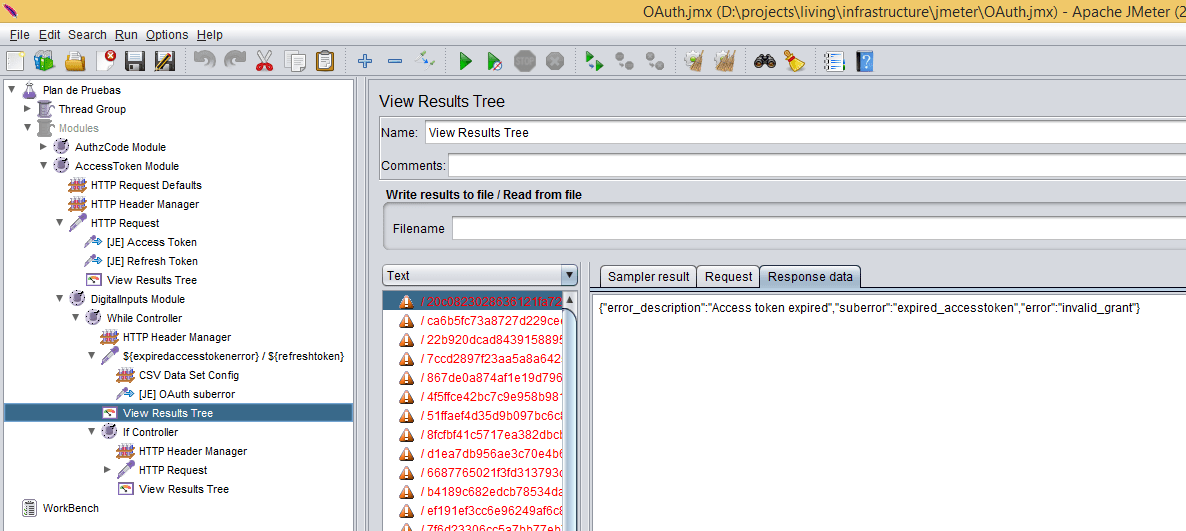Switch to Request tab
Viewport: 1186px width, 531px height.
[728, 277]
